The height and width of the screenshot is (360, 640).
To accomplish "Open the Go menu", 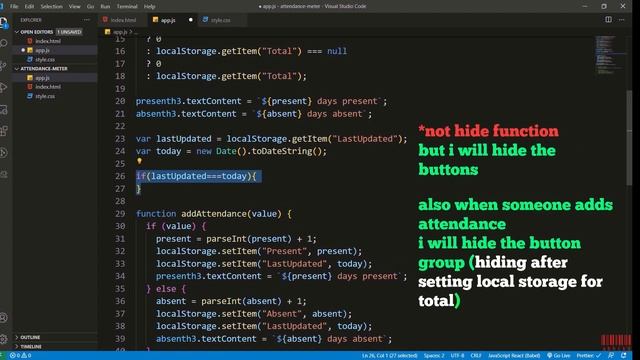I will pos(90,6).
